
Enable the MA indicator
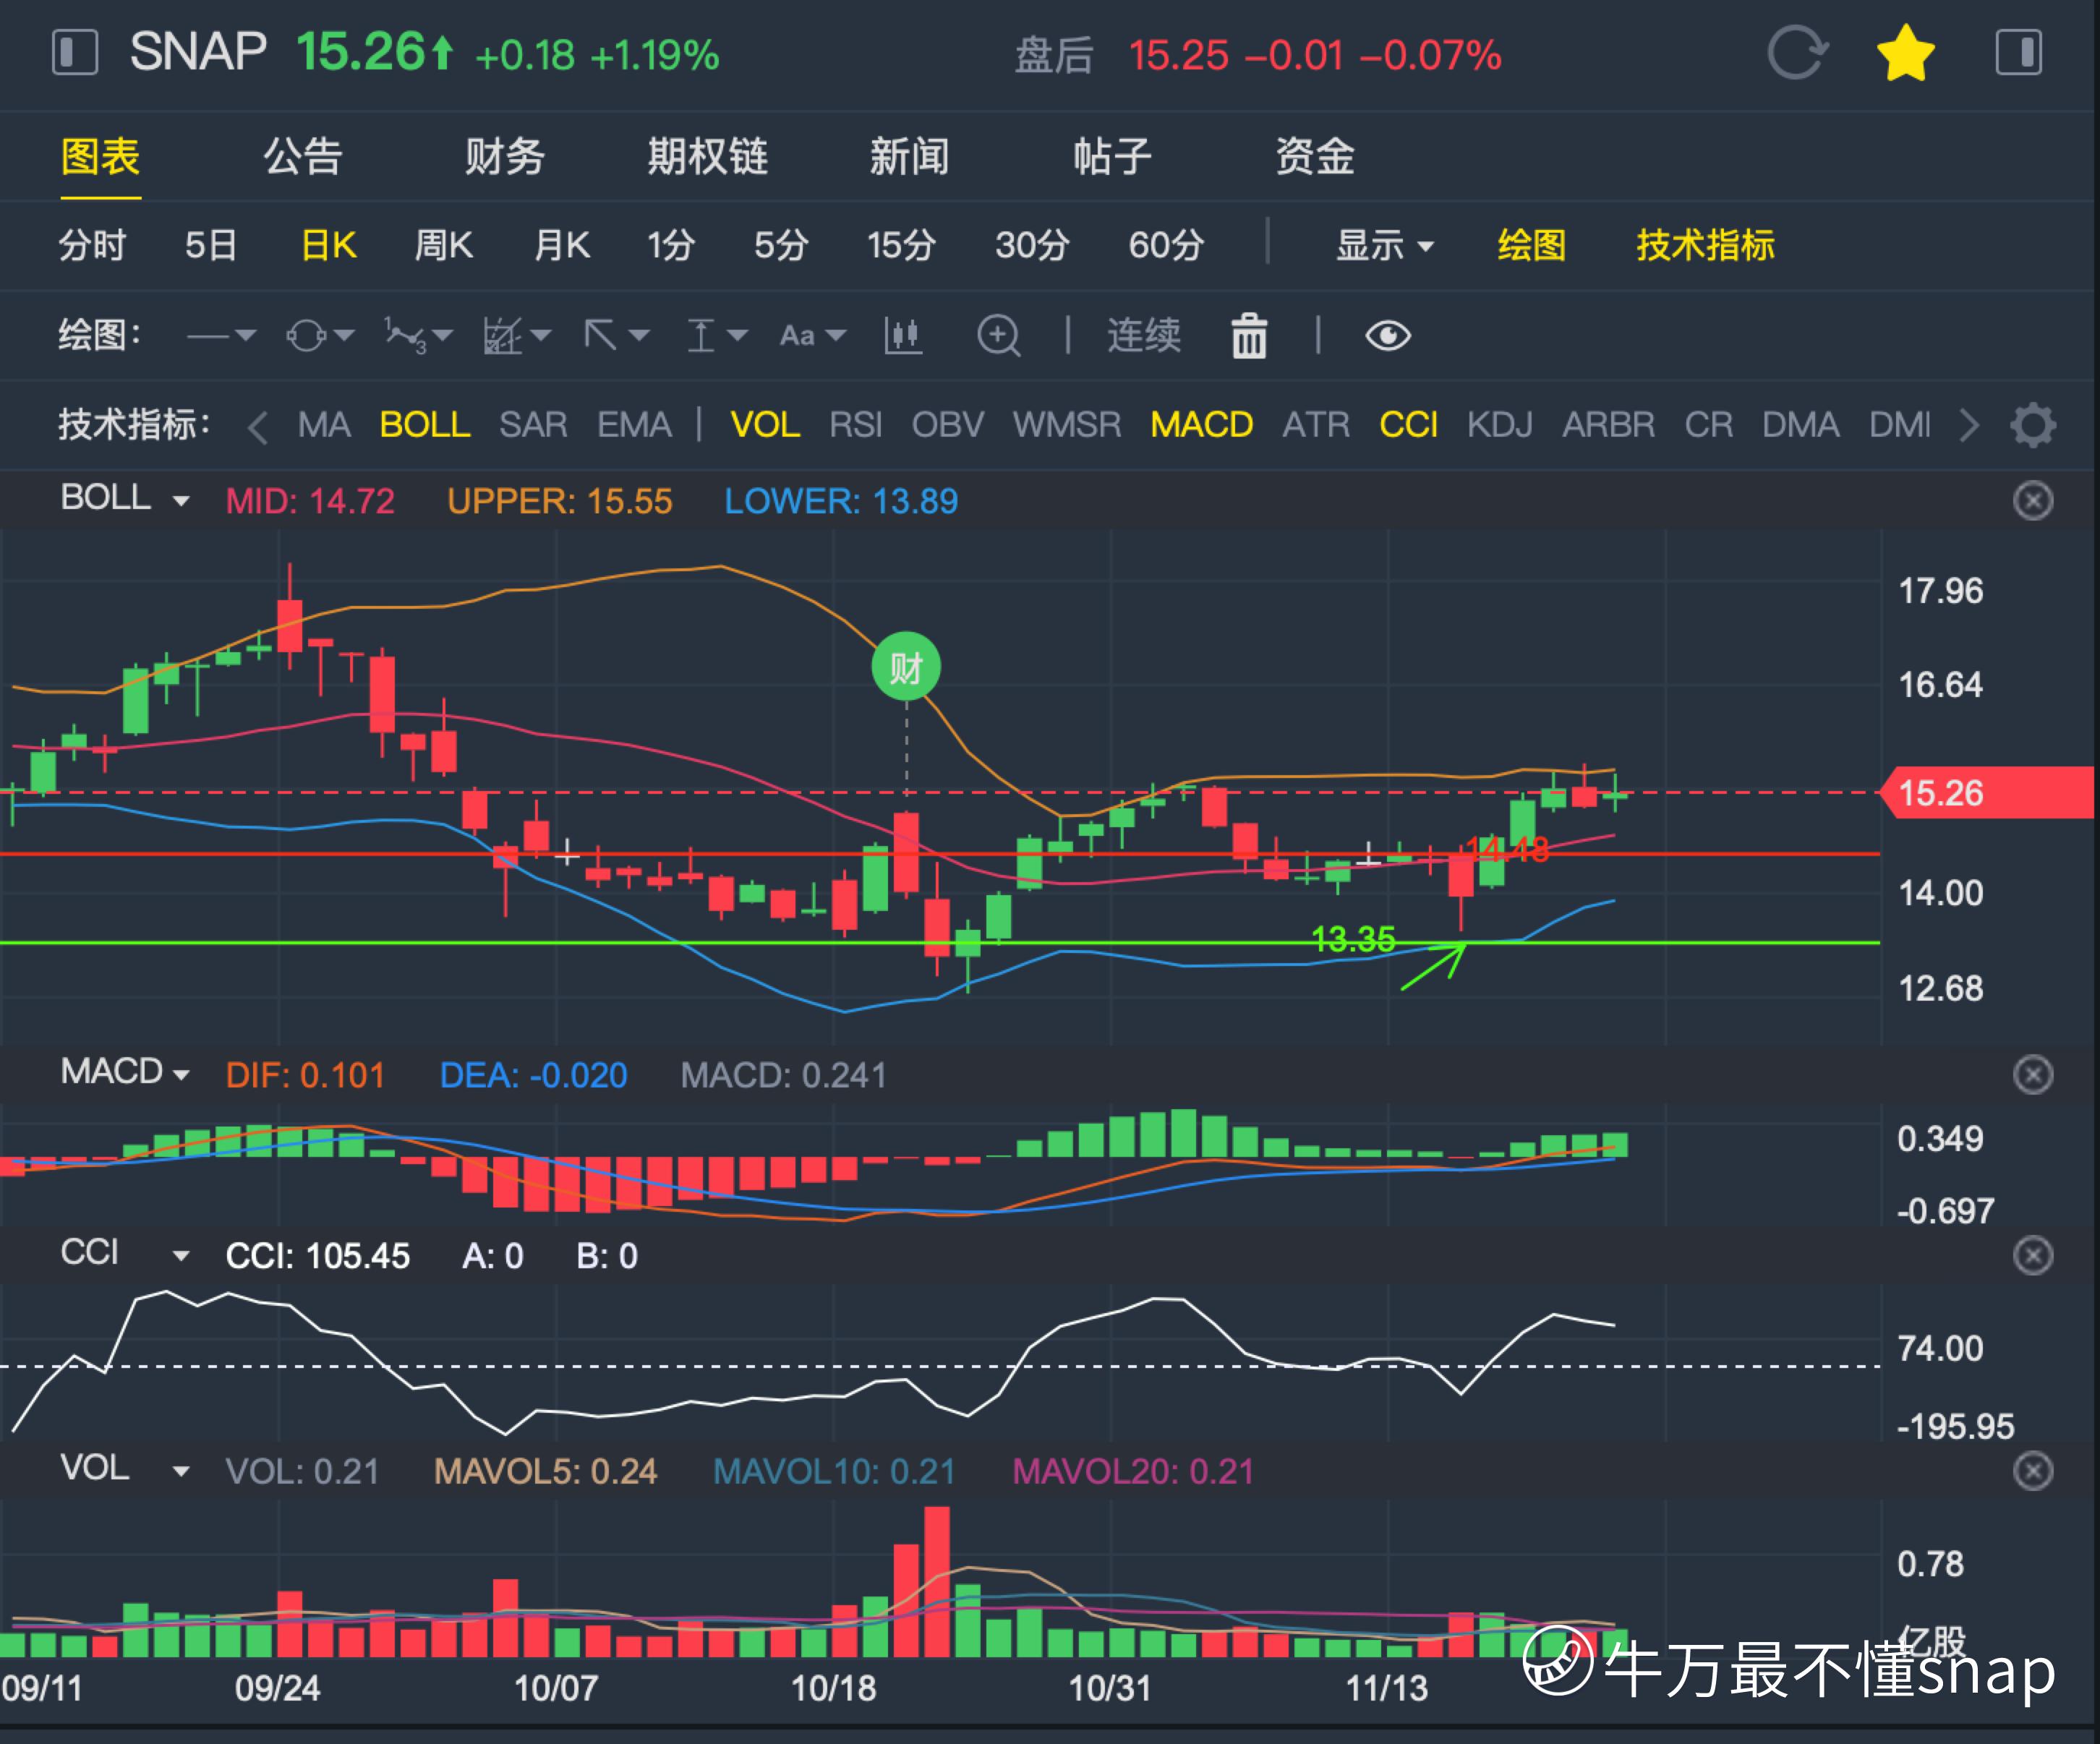click(324, 425)
